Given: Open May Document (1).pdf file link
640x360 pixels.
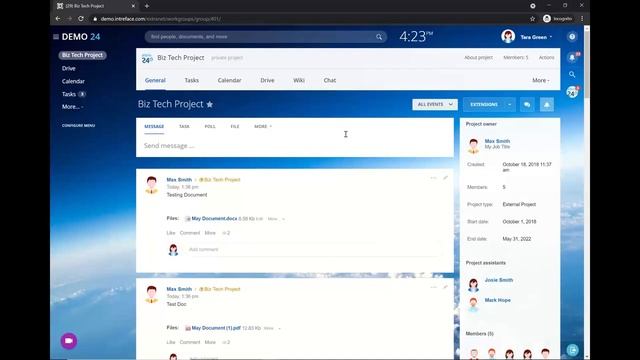Looking at the screenshot, I should 216,328.
